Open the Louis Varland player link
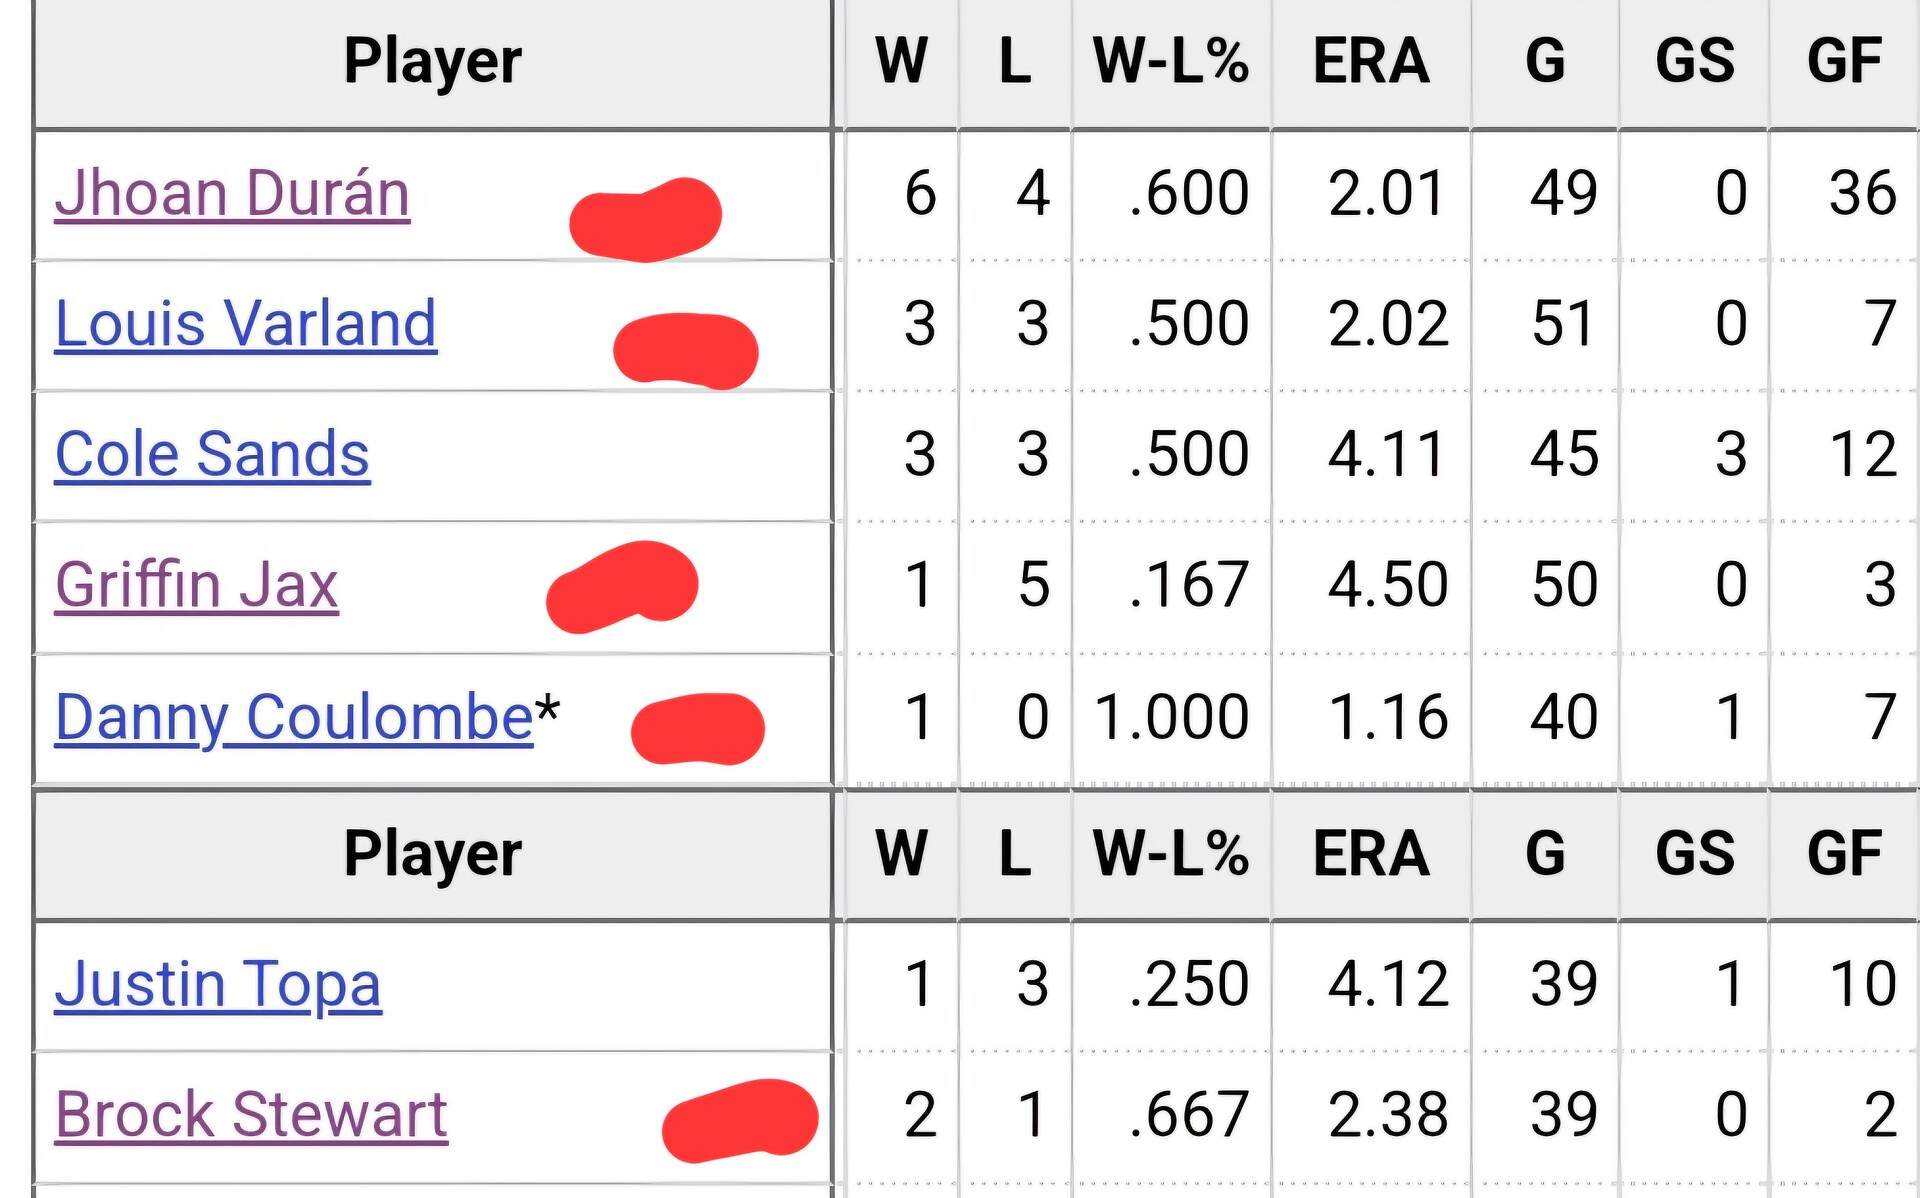This screenshot has height=1198, width=1920. (x=246, y=324)
